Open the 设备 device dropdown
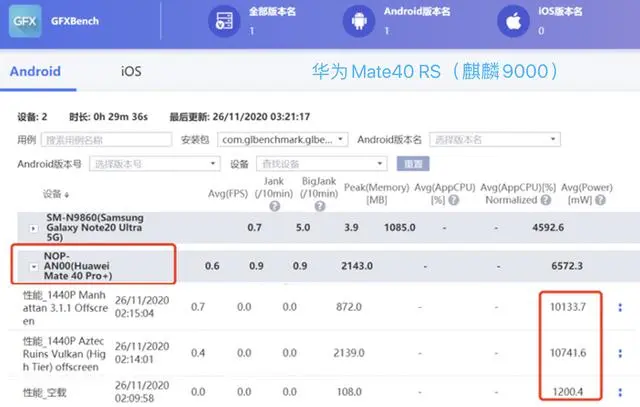 [322, 164]
